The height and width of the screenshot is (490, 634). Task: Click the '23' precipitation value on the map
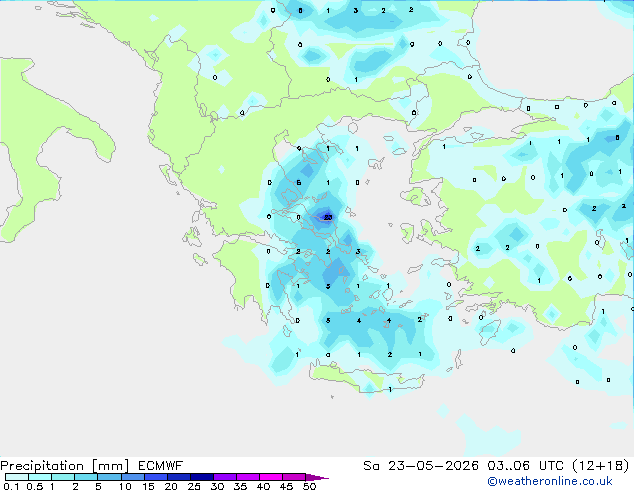coord(328,218)
